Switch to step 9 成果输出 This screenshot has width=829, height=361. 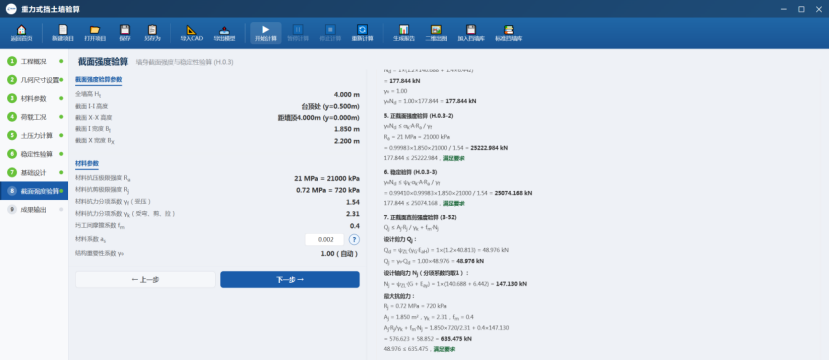tap(34, 209)
